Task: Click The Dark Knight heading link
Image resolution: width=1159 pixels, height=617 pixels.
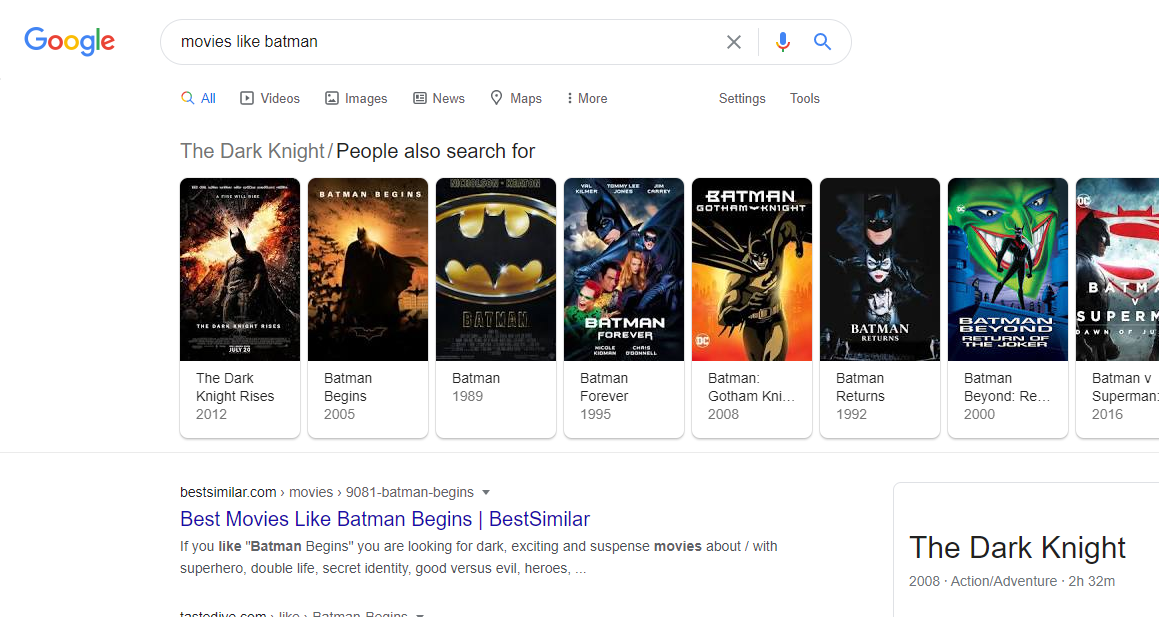Action: point(252,151)
